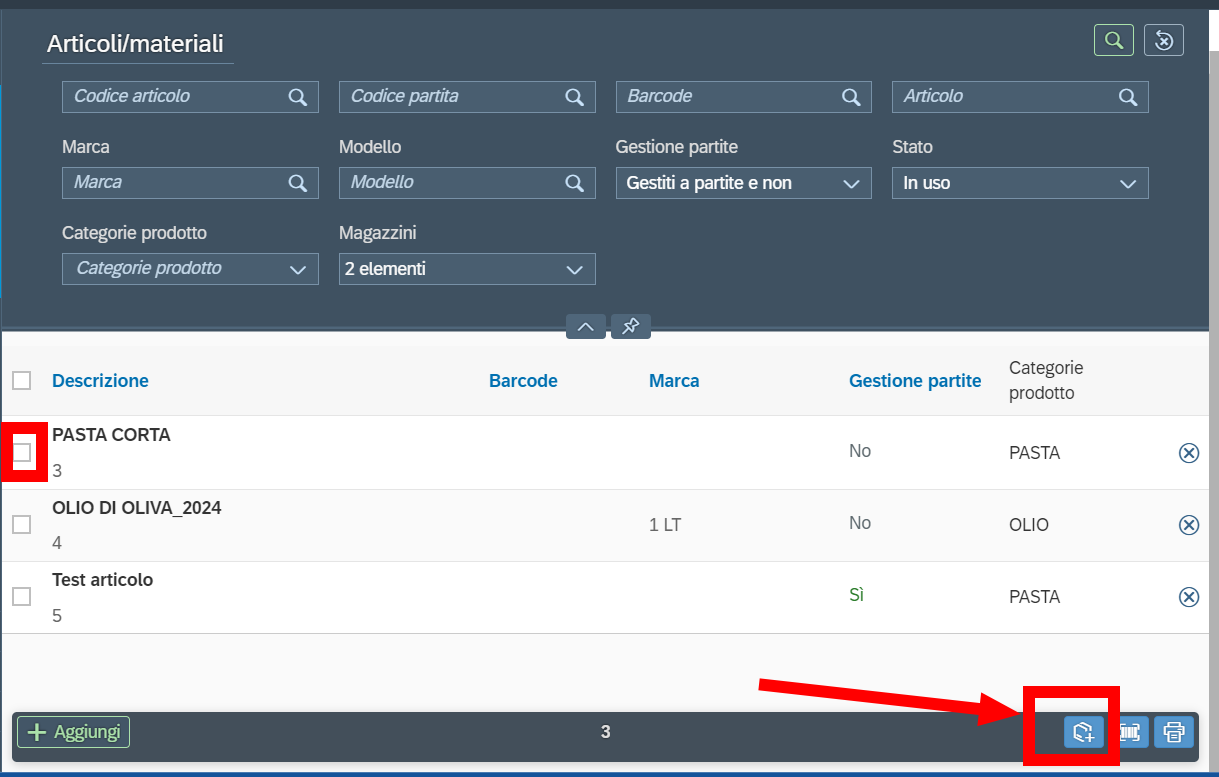Click the add stock box icon in footer
This screenshot has width=1219, height=777.
pos(1083,732)
